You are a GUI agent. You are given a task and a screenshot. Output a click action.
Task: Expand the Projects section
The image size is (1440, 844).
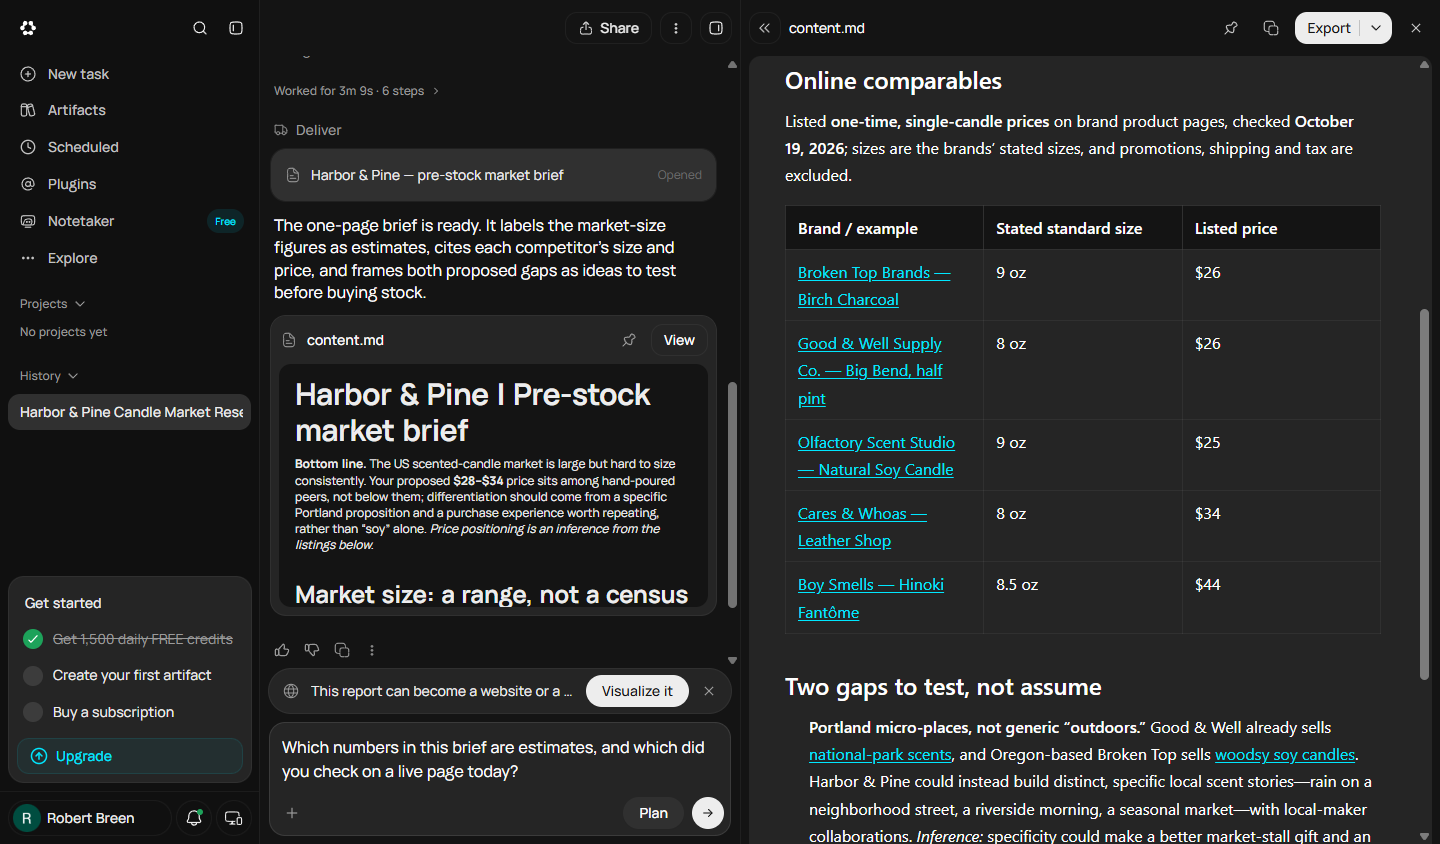point(53,304)
